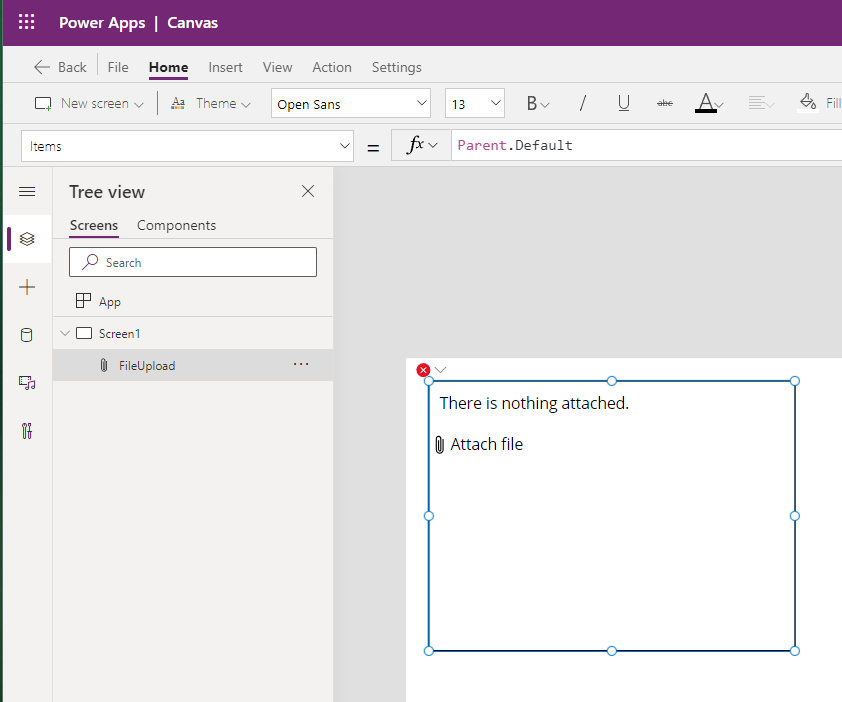The width and height of the screenshot is (842, 702).
Task: Click the Advanced tools icon in the sidebar
Action: point(27,431)
